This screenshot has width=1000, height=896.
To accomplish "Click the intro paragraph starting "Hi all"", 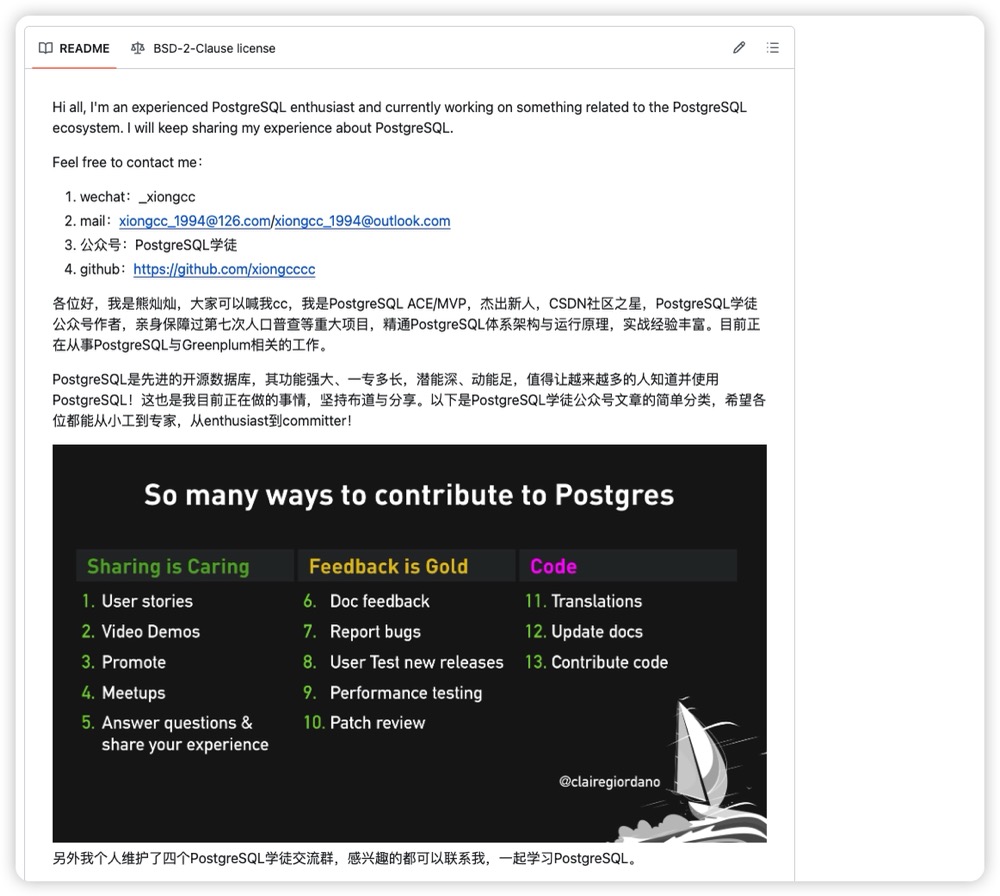I will 399,117.
